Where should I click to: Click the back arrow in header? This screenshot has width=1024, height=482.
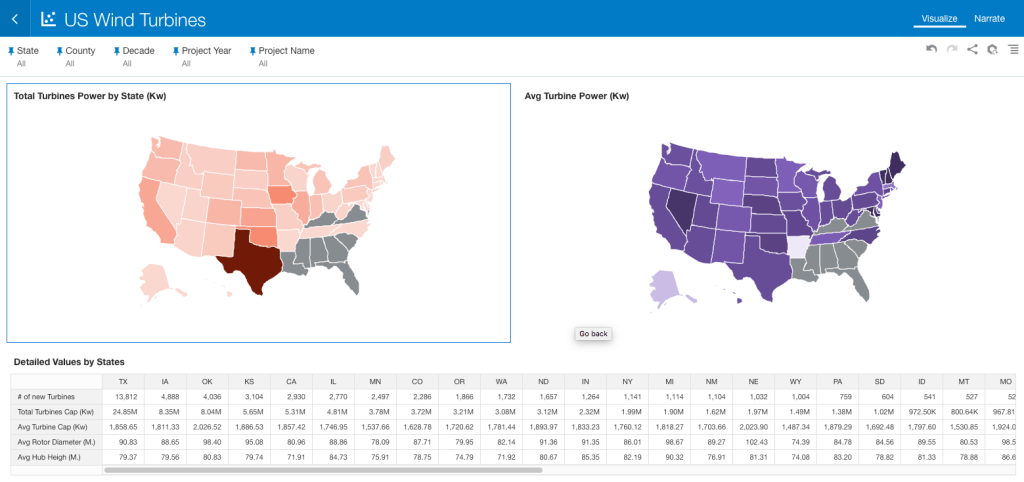(x=15, y=19)
